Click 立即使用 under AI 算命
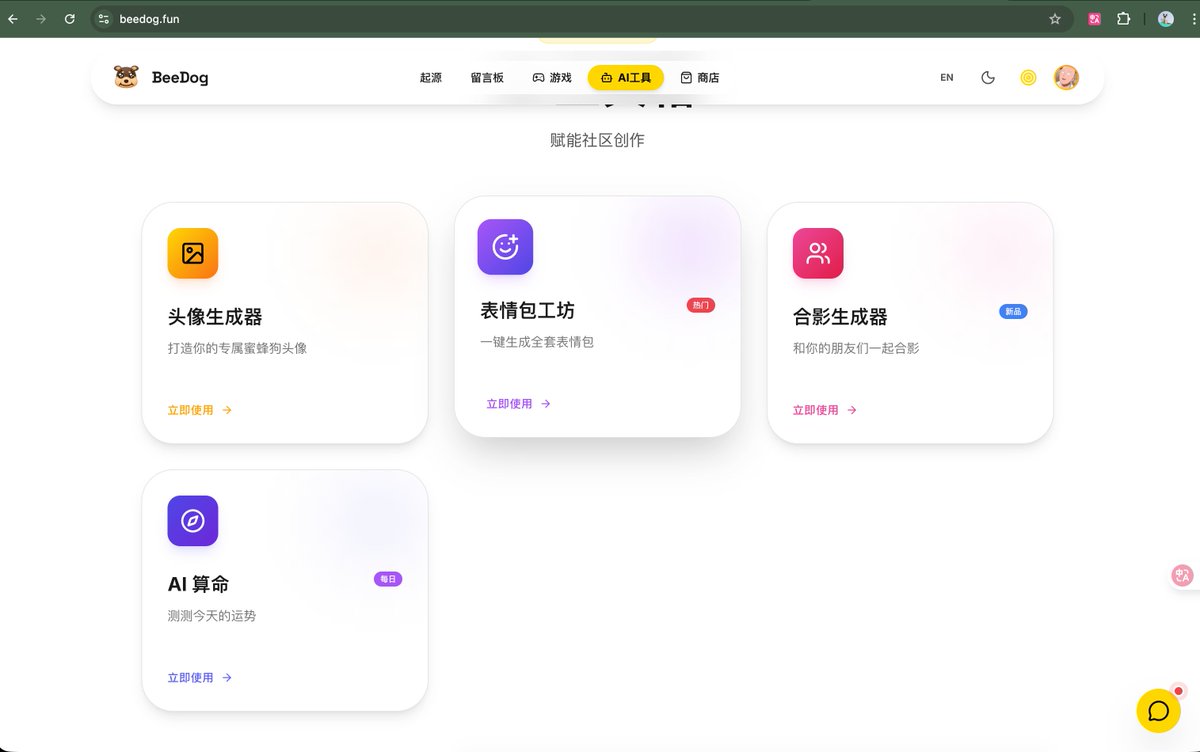Screen dimensions: 1200x752 point(190,678)
